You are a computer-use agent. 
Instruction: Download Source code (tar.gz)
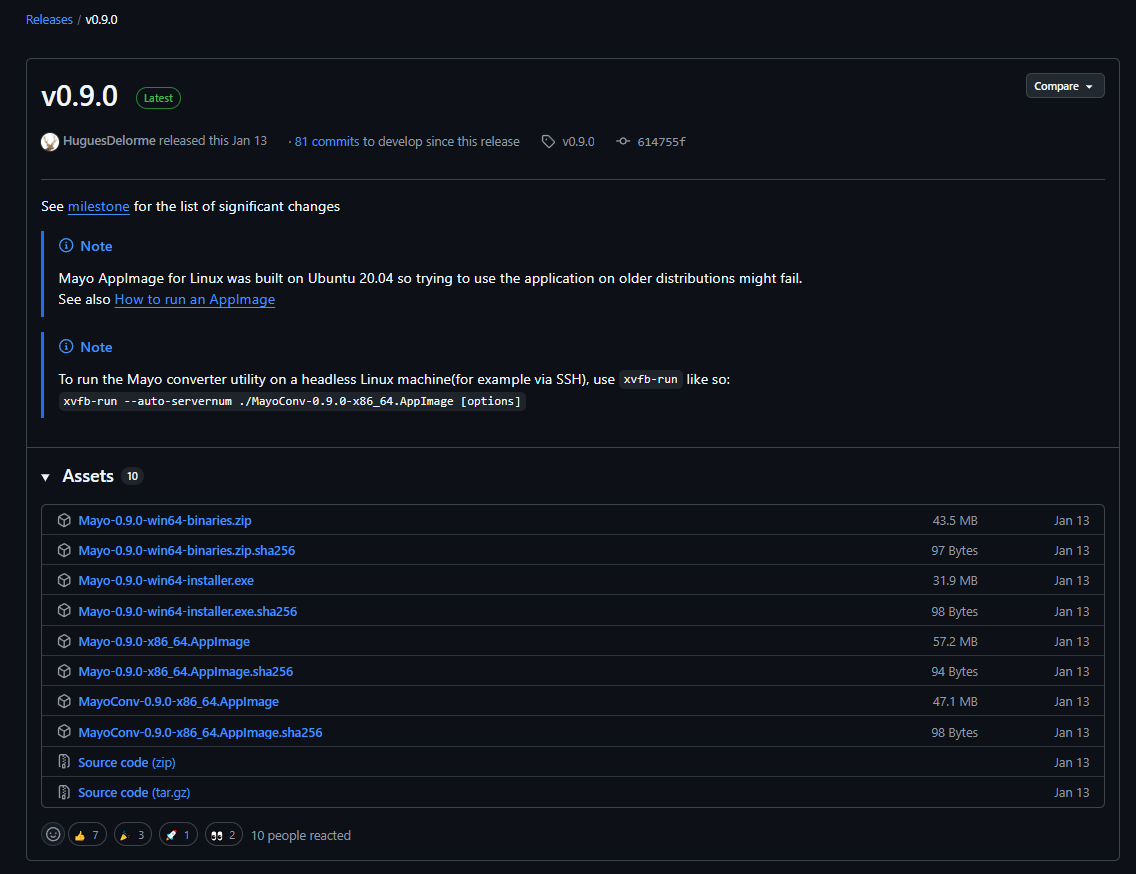click(x=134, y=793)
